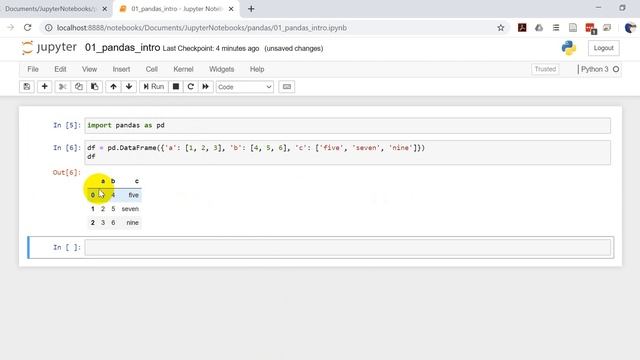
Task: Save the notebook with the floppy icon
Action: [27, 87]
